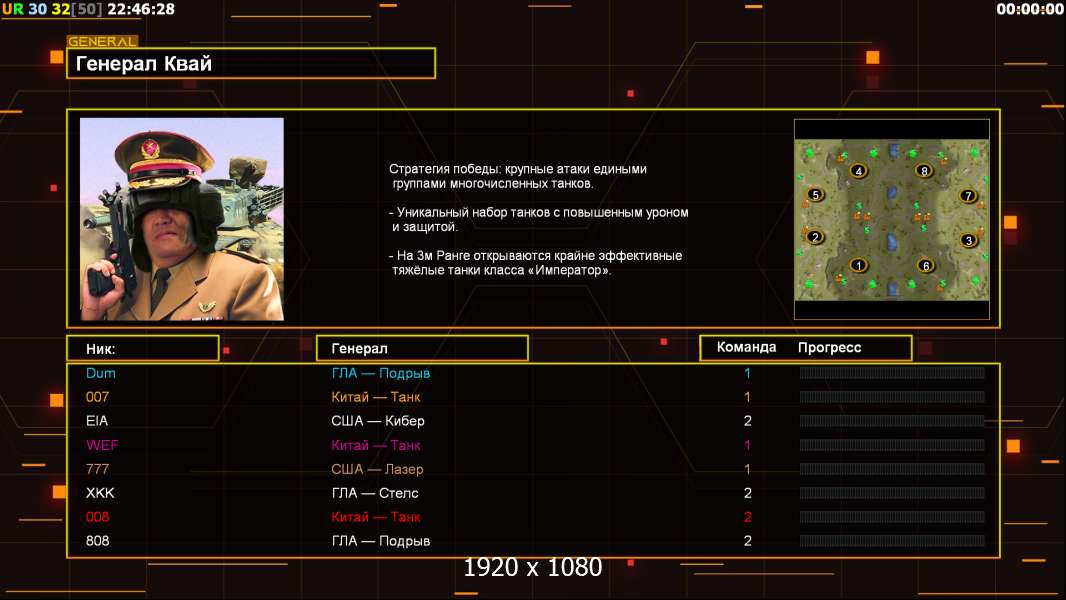Select the "Команда" column header

[x=746, y=348]
